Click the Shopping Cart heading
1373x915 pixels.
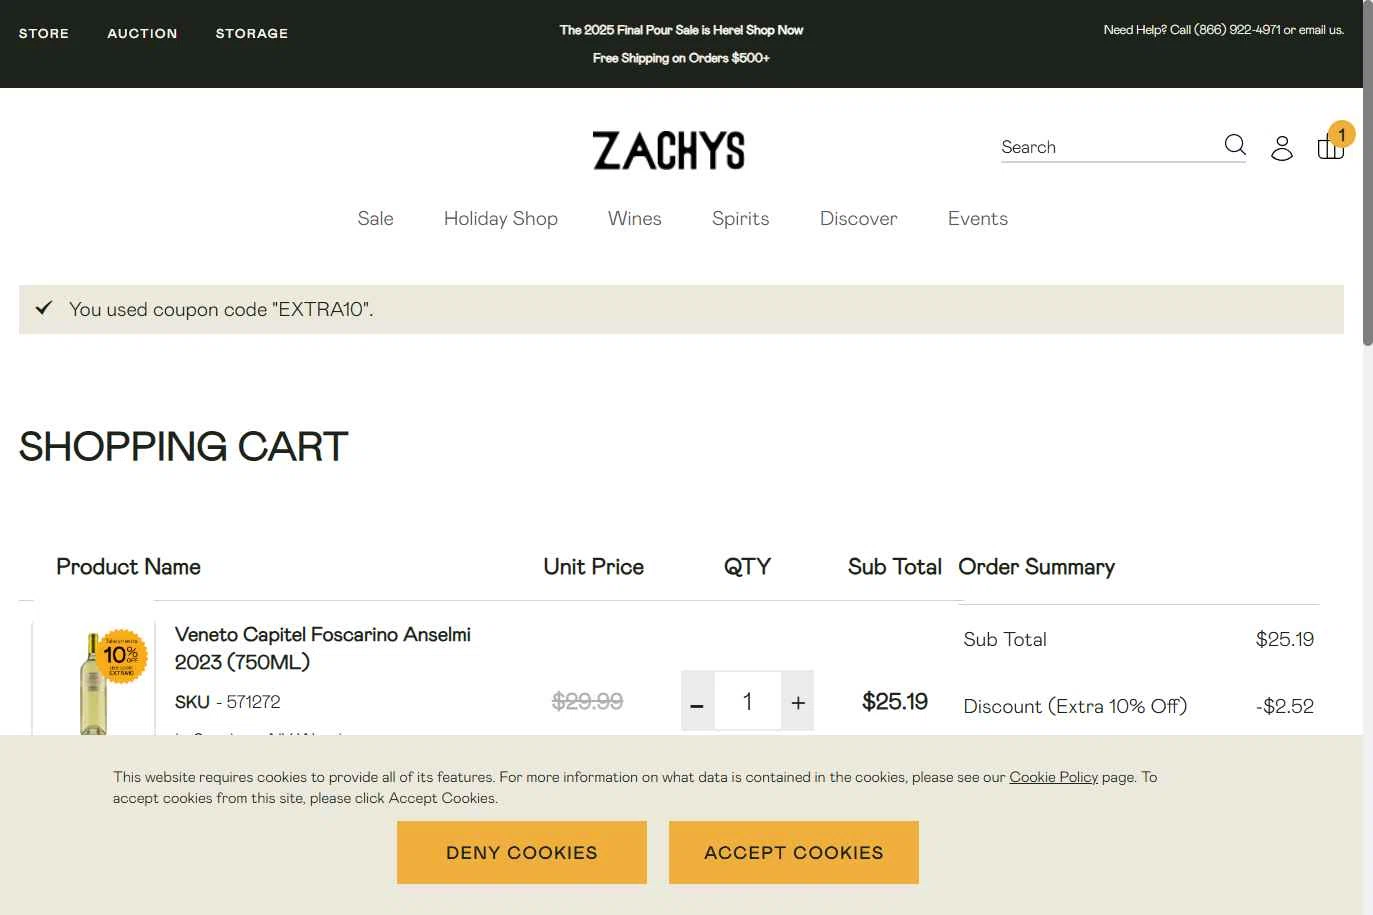(184, 446)
